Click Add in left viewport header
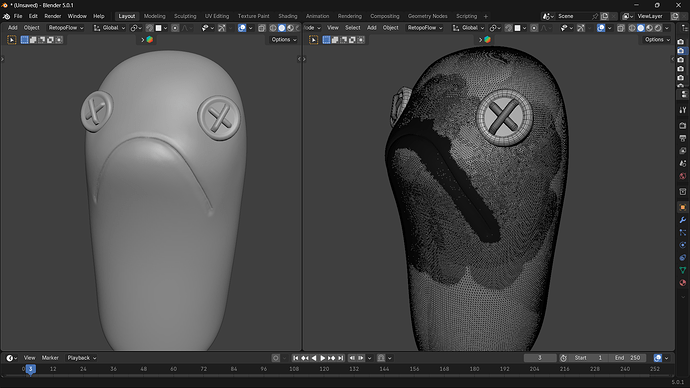This screenshot has height=388, width=690. 13,28
